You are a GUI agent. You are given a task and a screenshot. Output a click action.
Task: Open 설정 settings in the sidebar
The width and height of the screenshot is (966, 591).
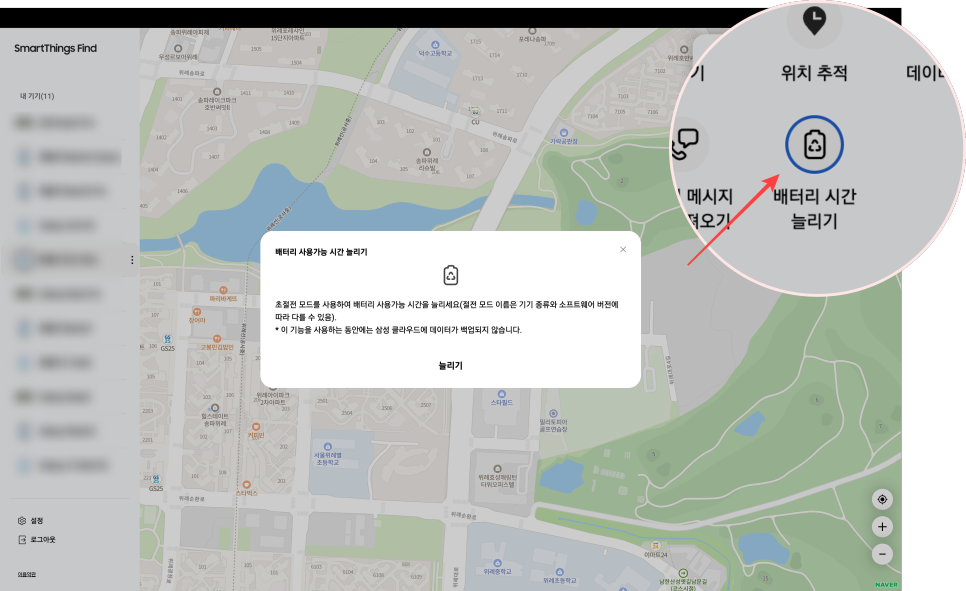30,521
